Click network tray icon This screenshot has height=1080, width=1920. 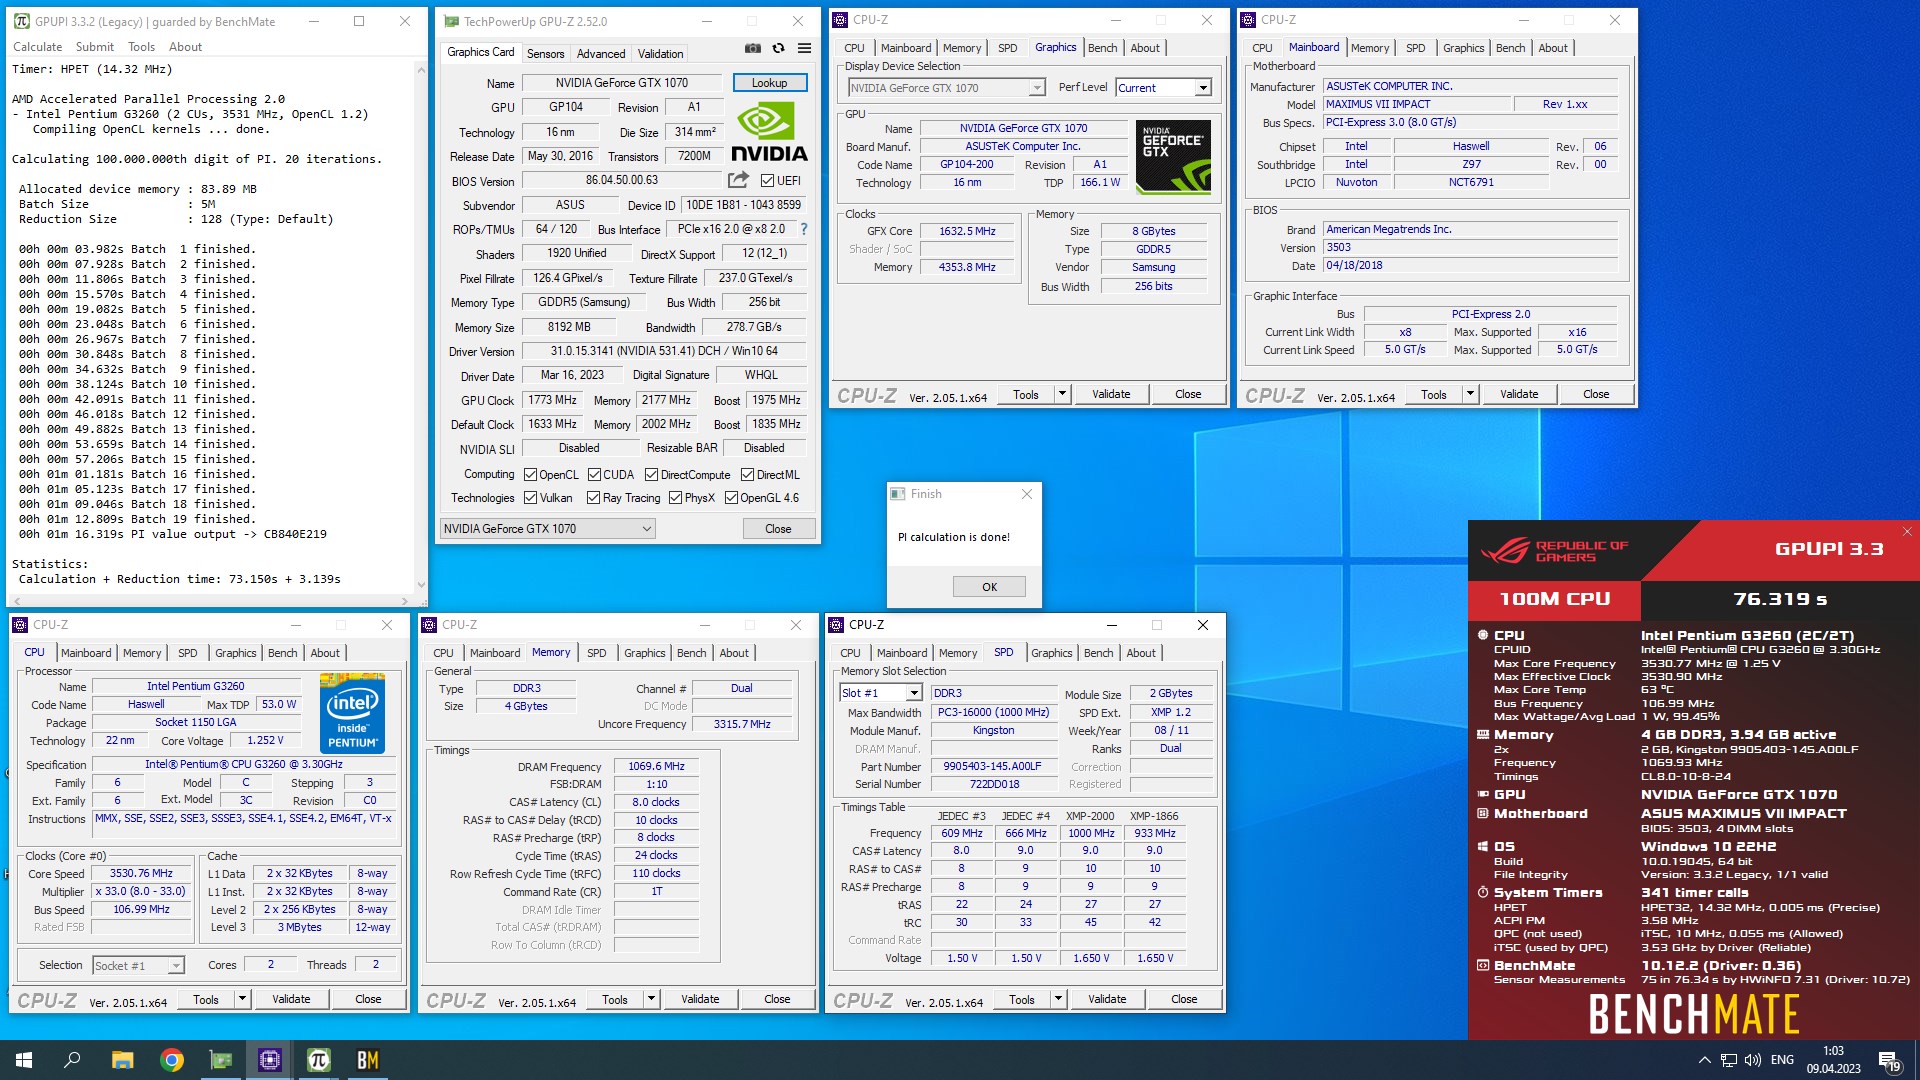pyautogui.click(x=1729, y=1060)
